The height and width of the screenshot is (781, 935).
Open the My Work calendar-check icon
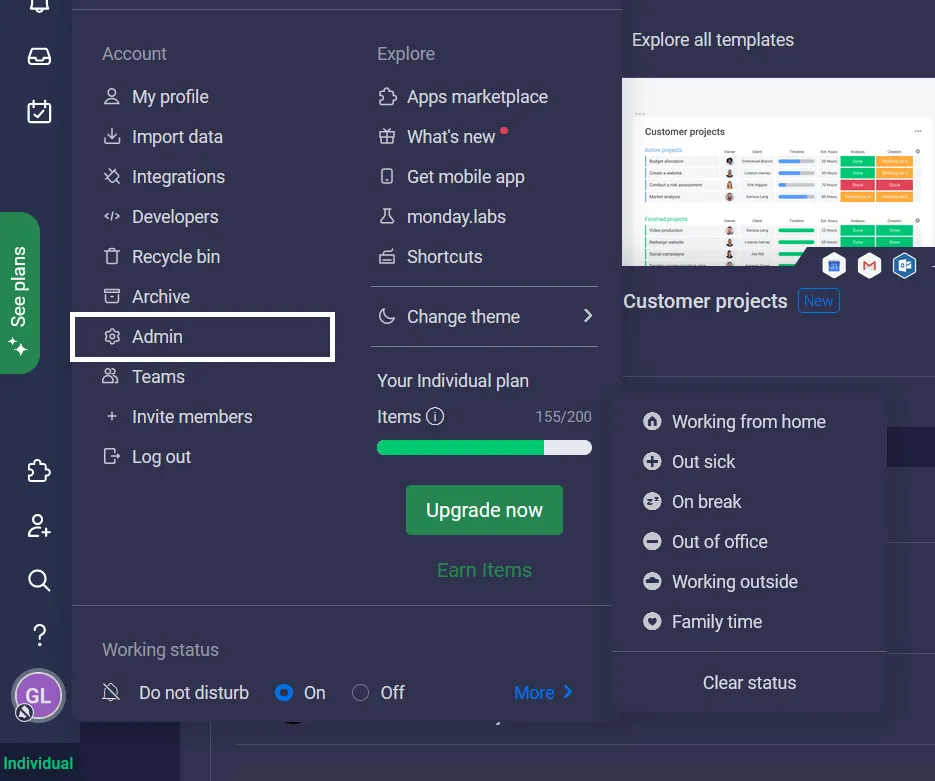(39, 111)
